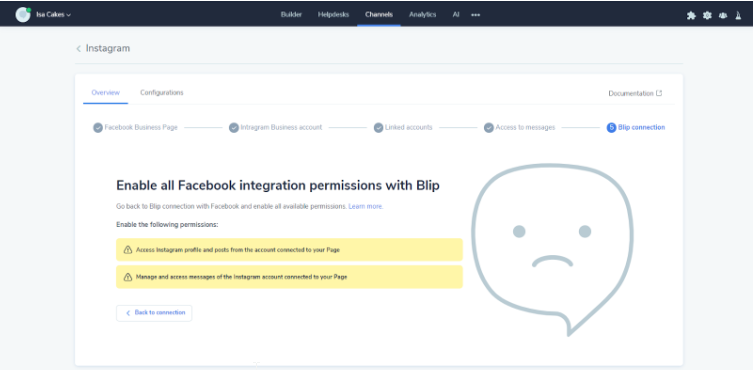Screen dimensions: 753x370
Task: Open the Helpdesks menu
Action: 333,14
